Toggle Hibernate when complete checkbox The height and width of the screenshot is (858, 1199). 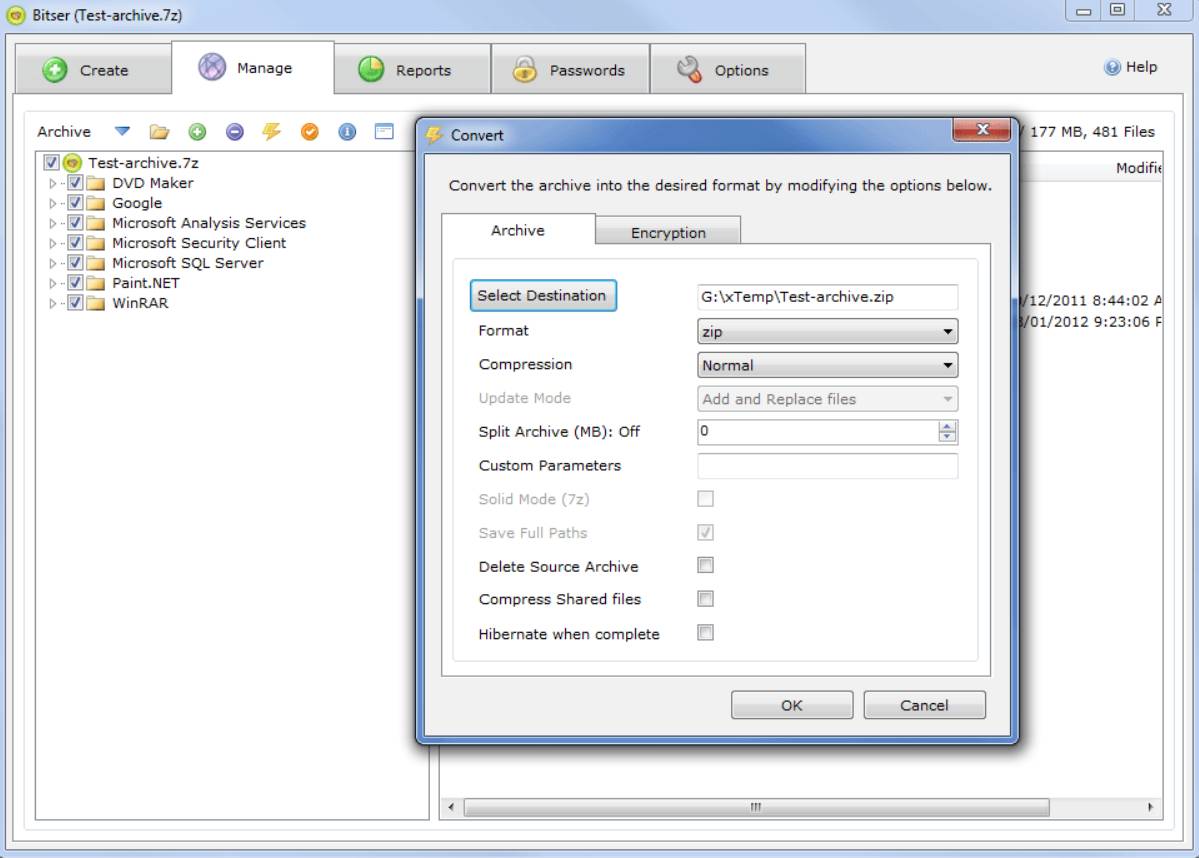[705, 633]
